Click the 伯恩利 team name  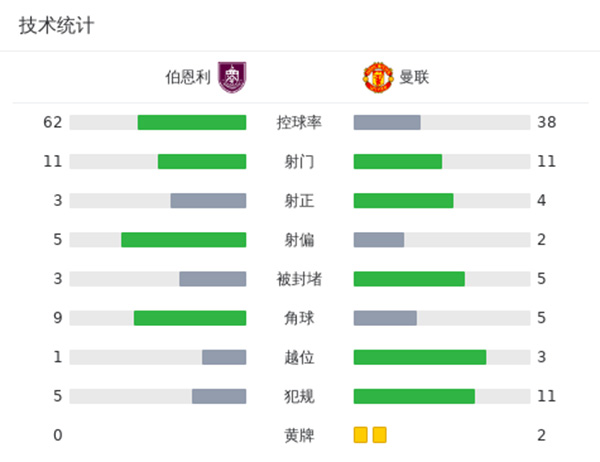188,77
